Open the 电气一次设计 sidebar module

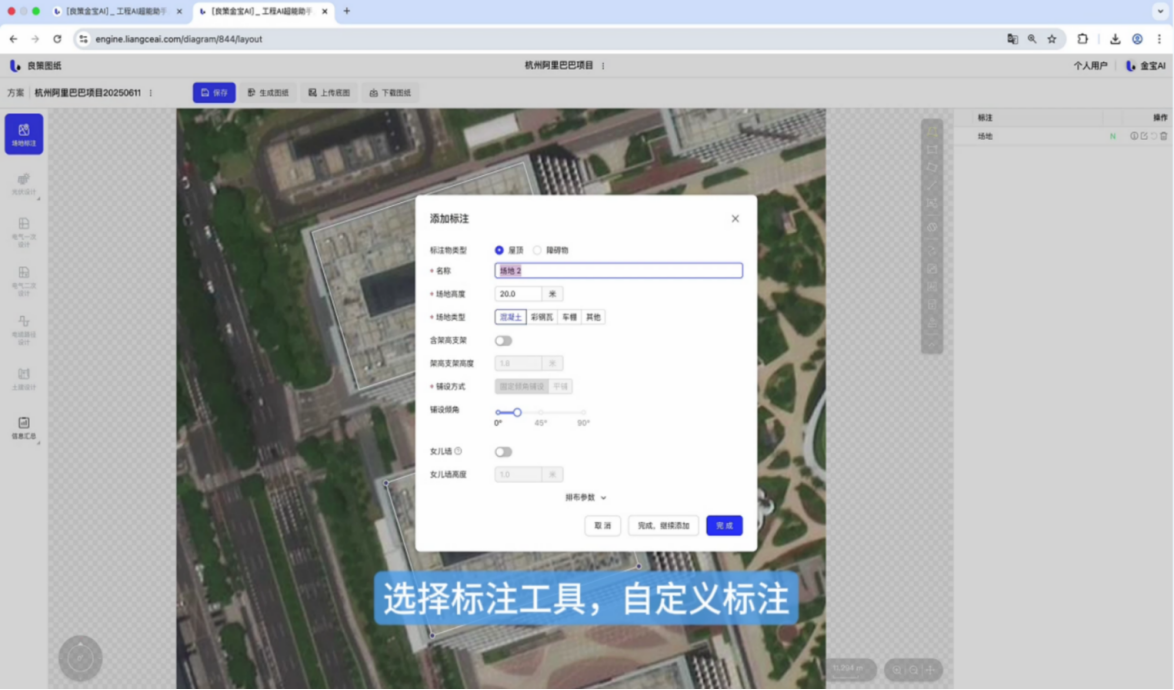coord(24,232)
